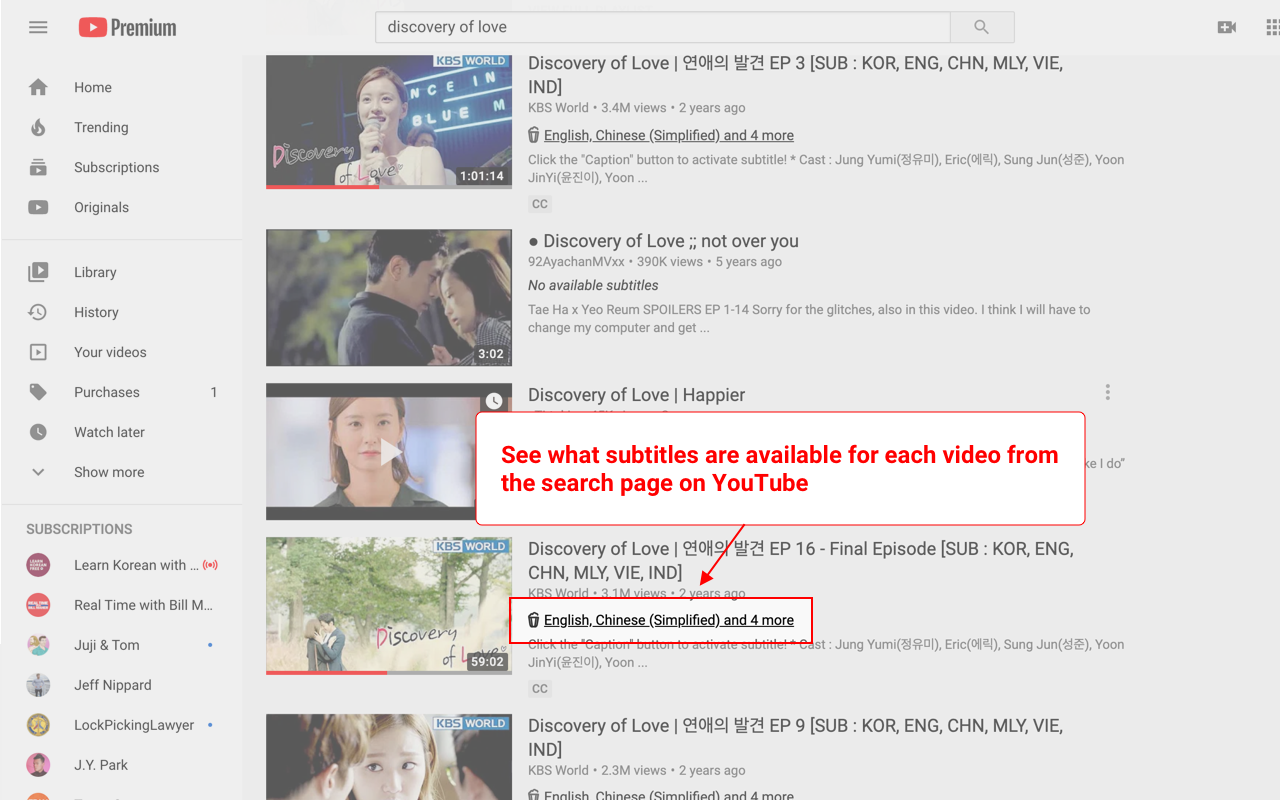Click the Purchases tag icon
Image resolution: width=1280 pixels, height=800 pixels.
[x=38, y=392]
